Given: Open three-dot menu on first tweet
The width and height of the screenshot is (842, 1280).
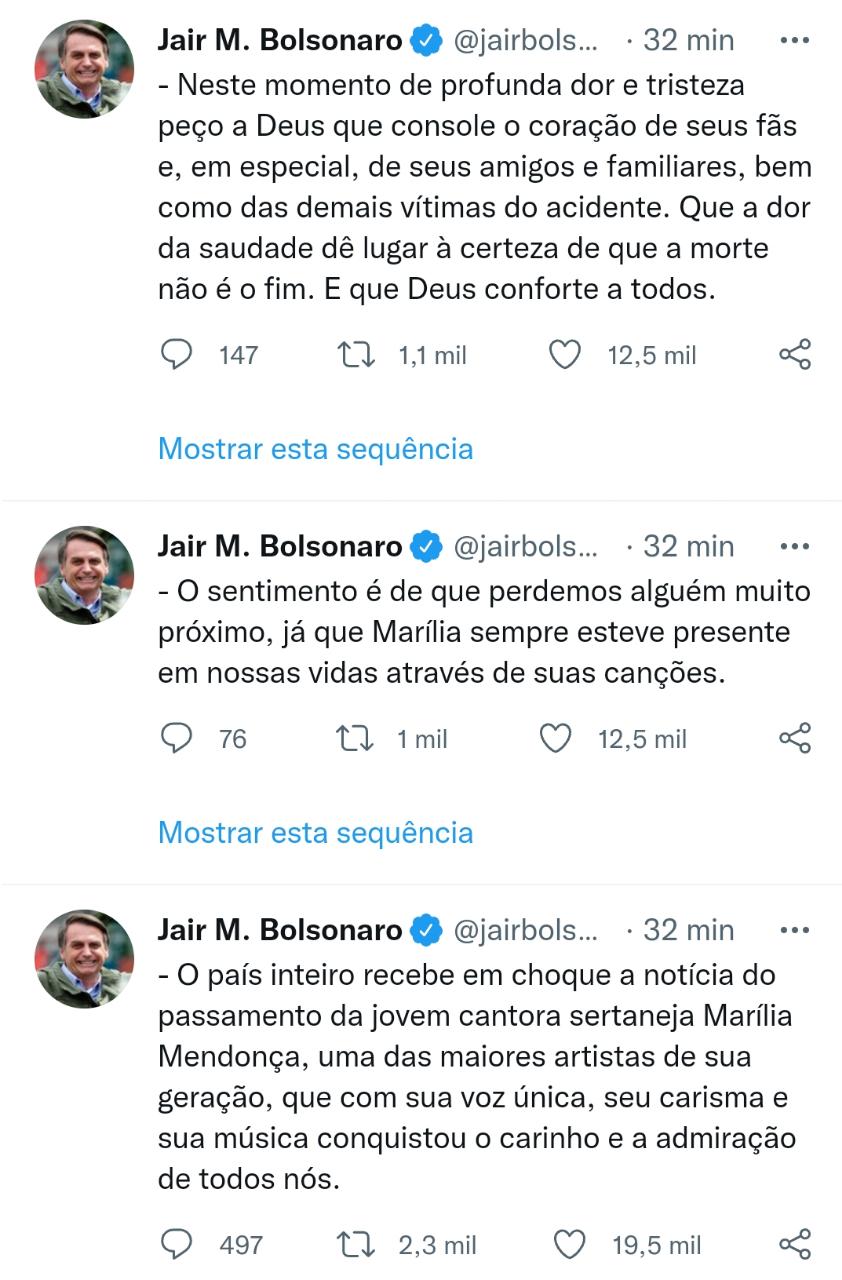Looking at the screenshot, I should [794, 41].
